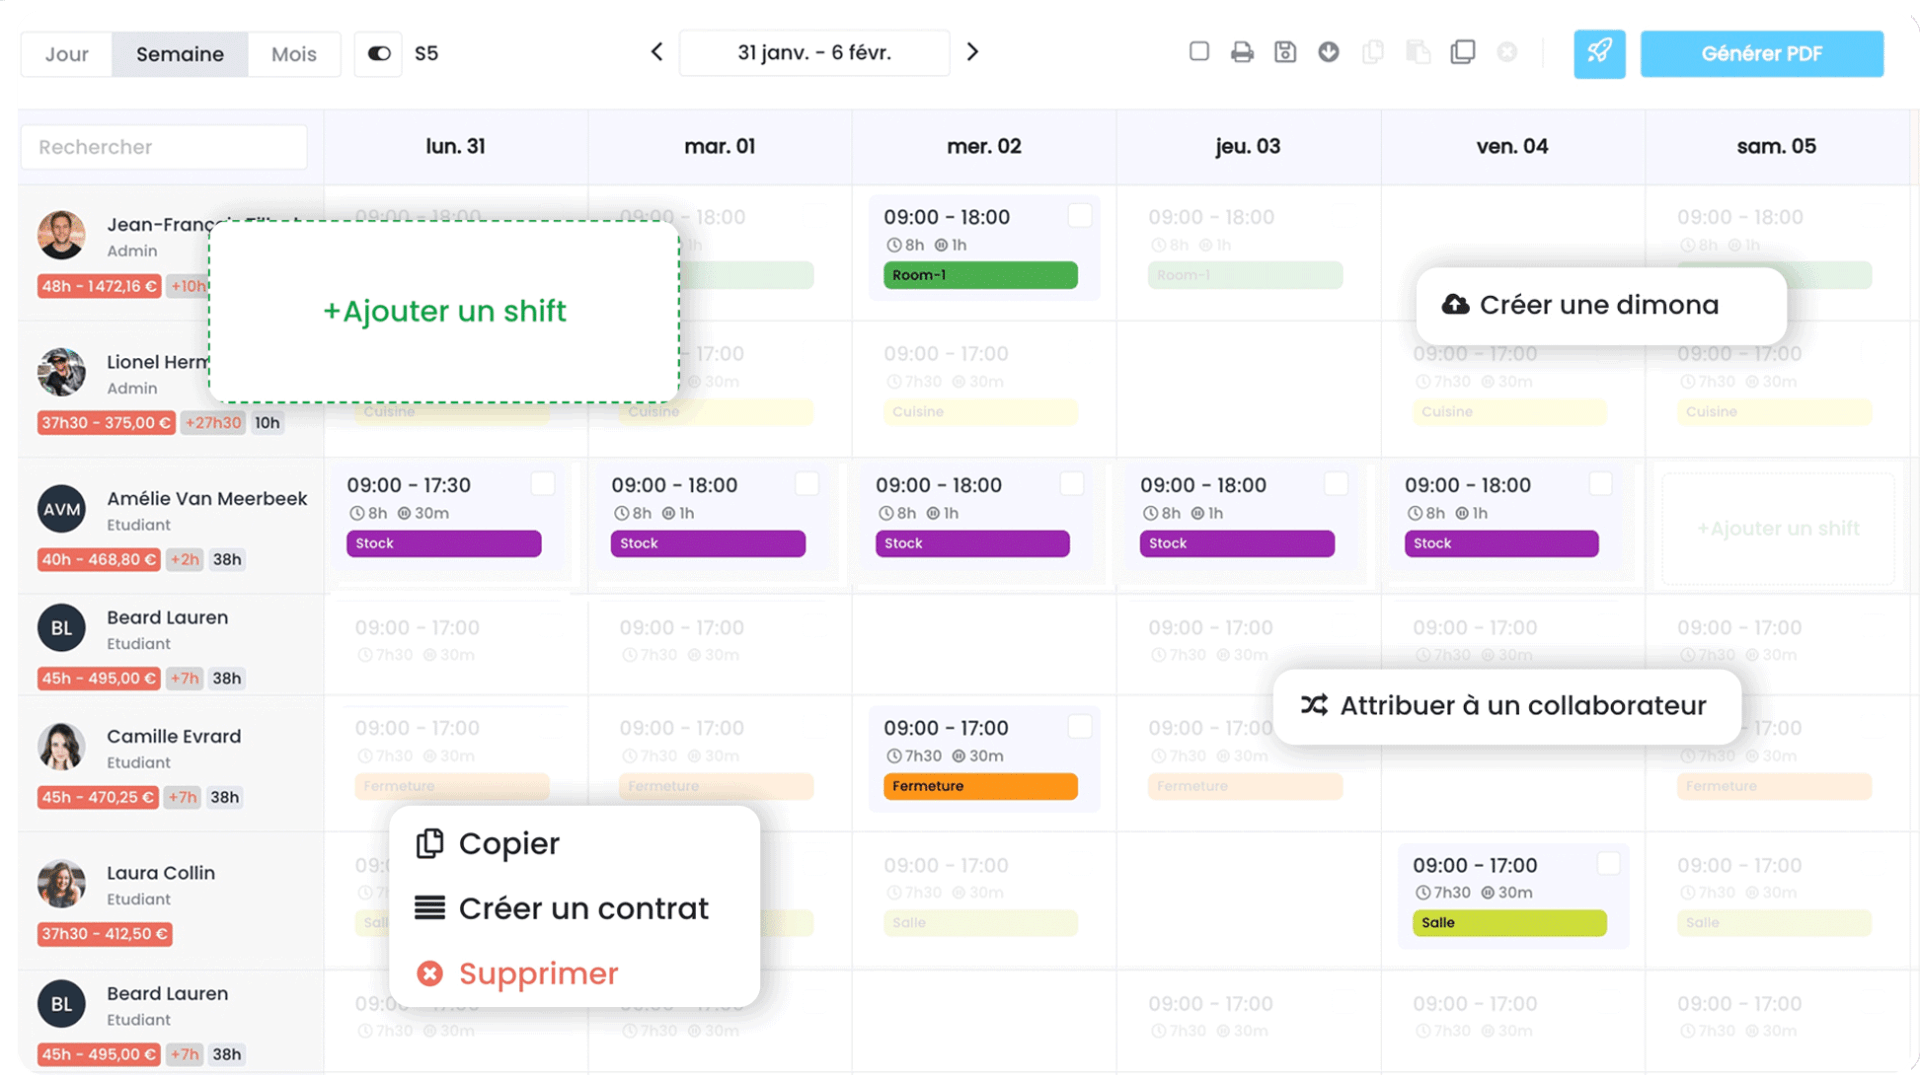Screen dimensions: 1920x1079
Task: Focus the Rechercher search field
Action: [x=165, y=147]
